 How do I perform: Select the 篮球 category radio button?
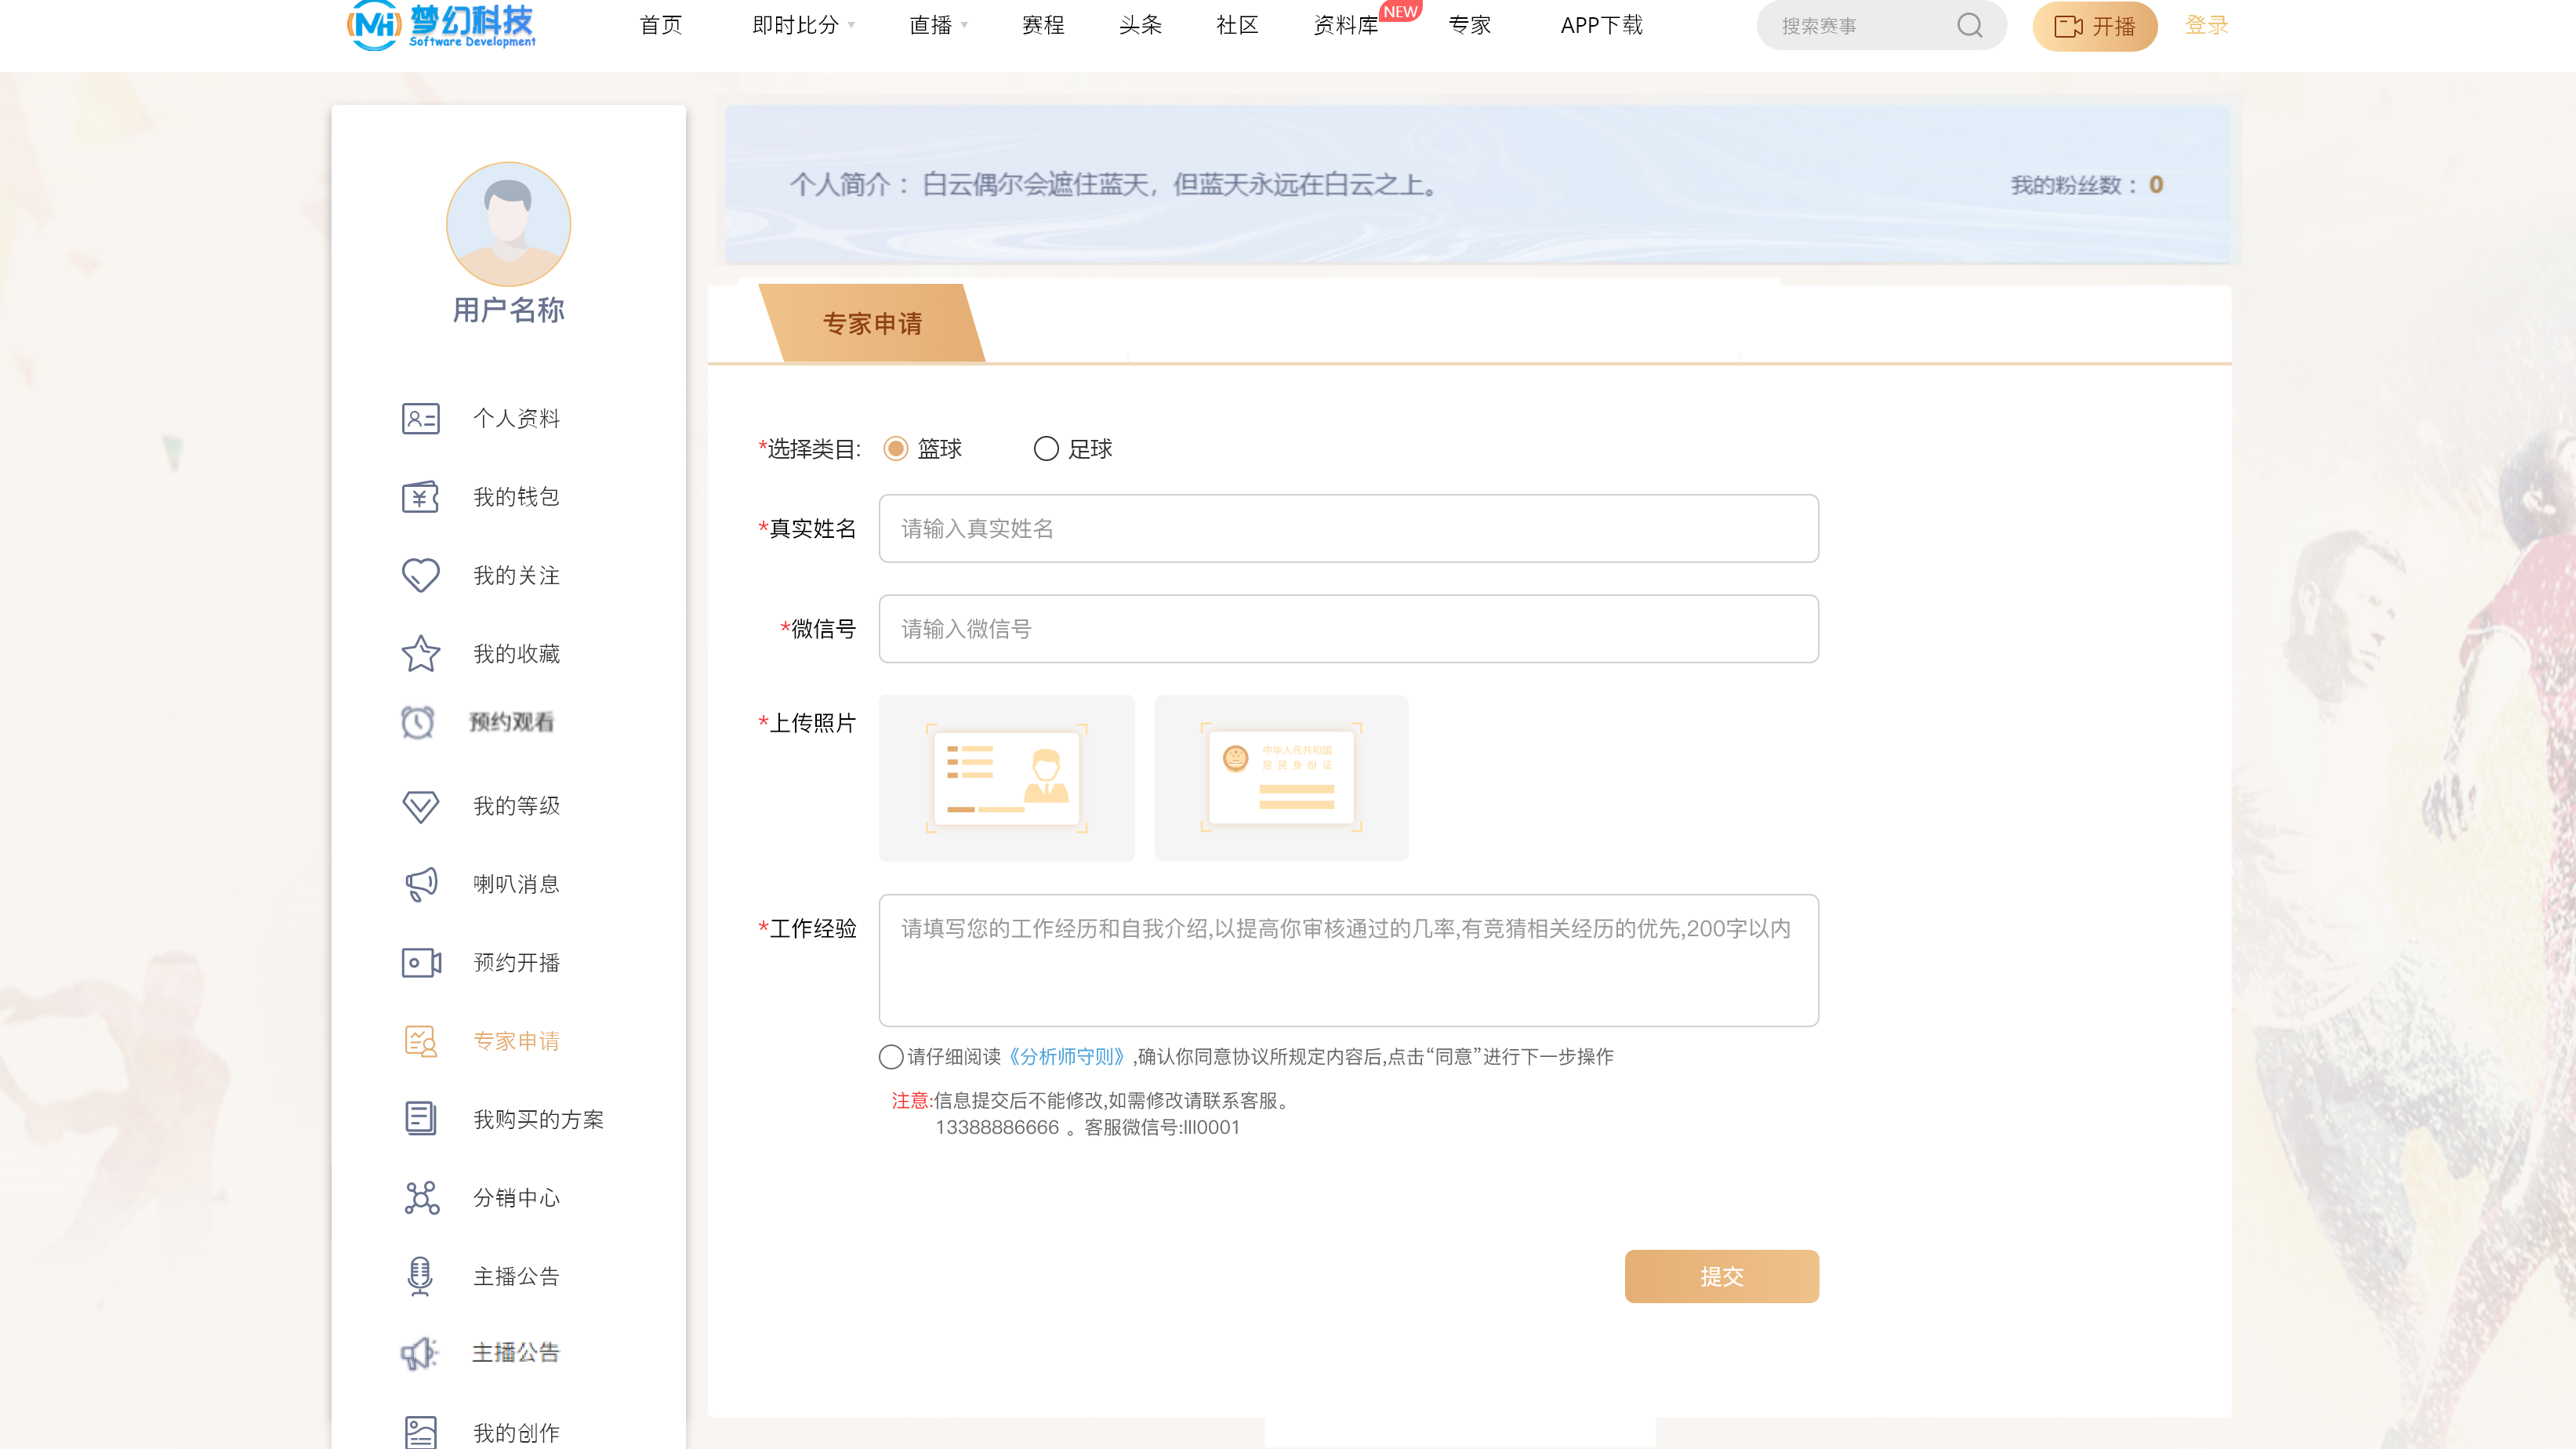pos(895,449)
